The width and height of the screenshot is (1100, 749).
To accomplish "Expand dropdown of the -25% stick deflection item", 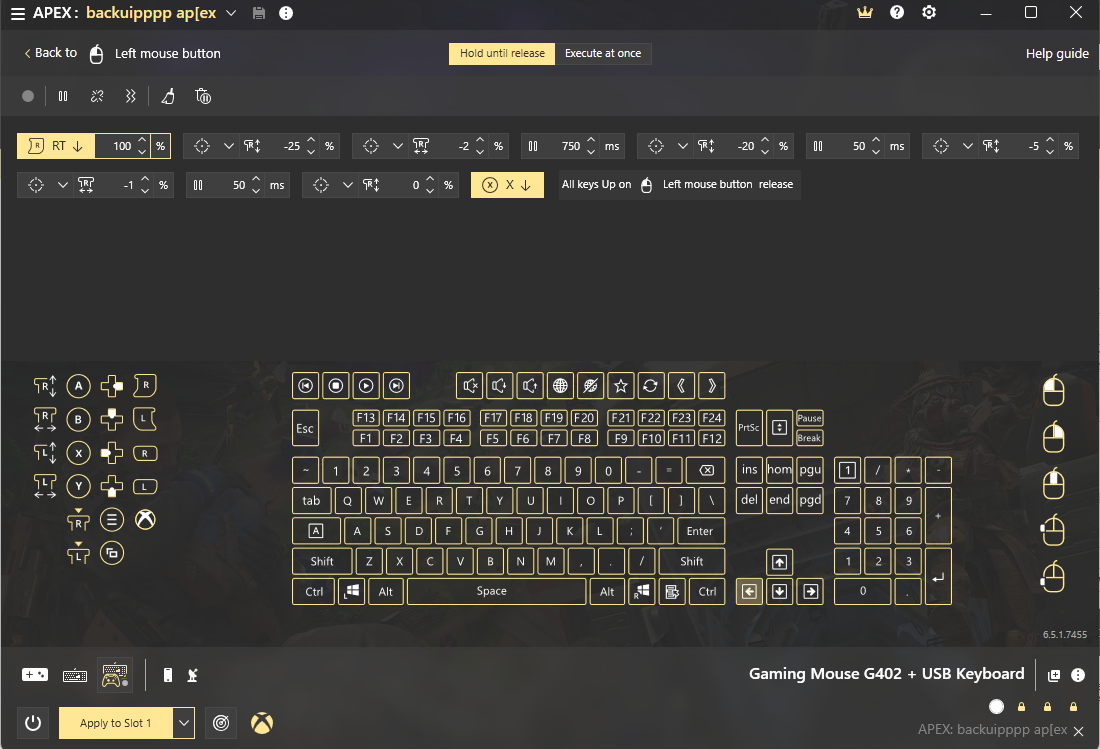I will 229,146.
